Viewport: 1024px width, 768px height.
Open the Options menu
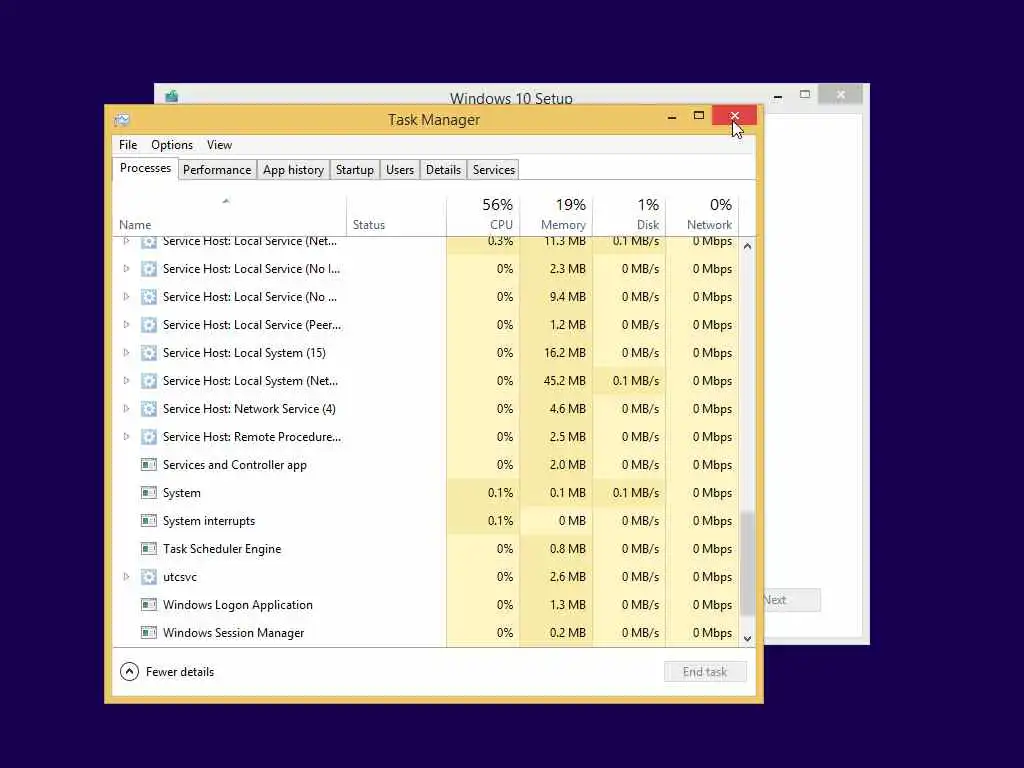click(x=172, y=145)
